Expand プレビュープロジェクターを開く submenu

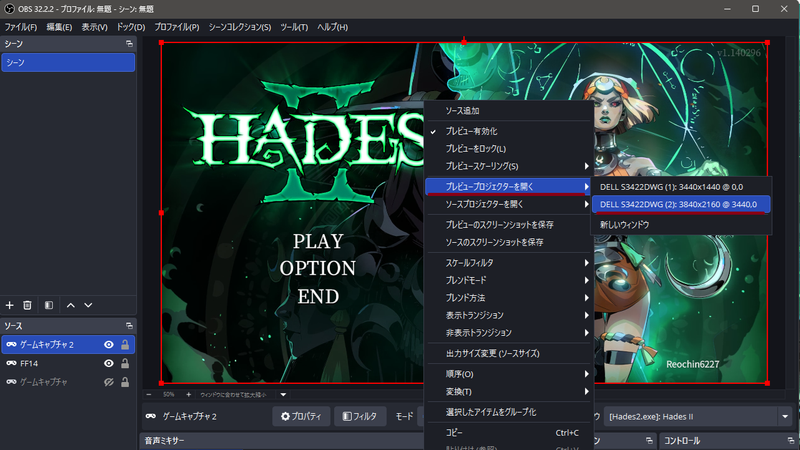coord(509,186)
